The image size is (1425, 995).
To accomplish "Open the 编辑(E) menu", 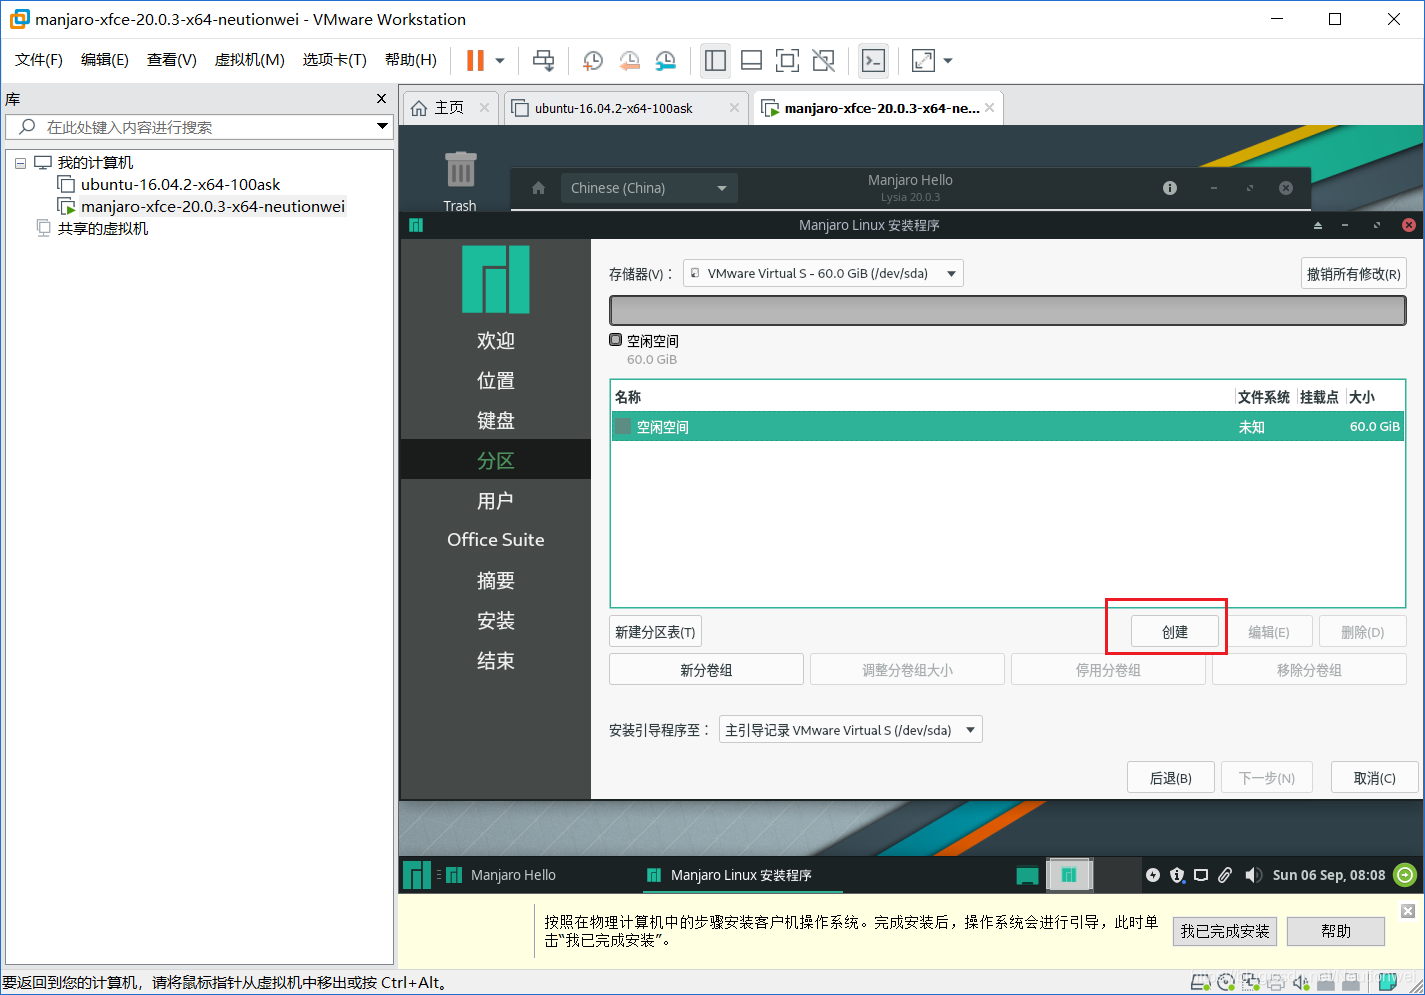I will point(105,60).
